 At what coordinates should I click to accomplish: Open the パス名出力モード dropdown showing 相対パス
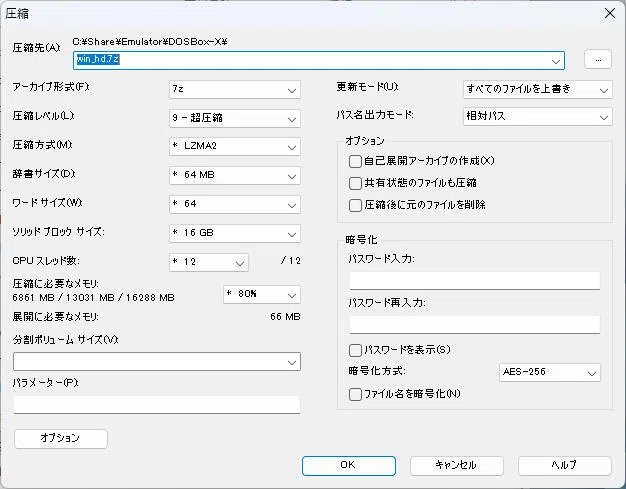[537, 116]
